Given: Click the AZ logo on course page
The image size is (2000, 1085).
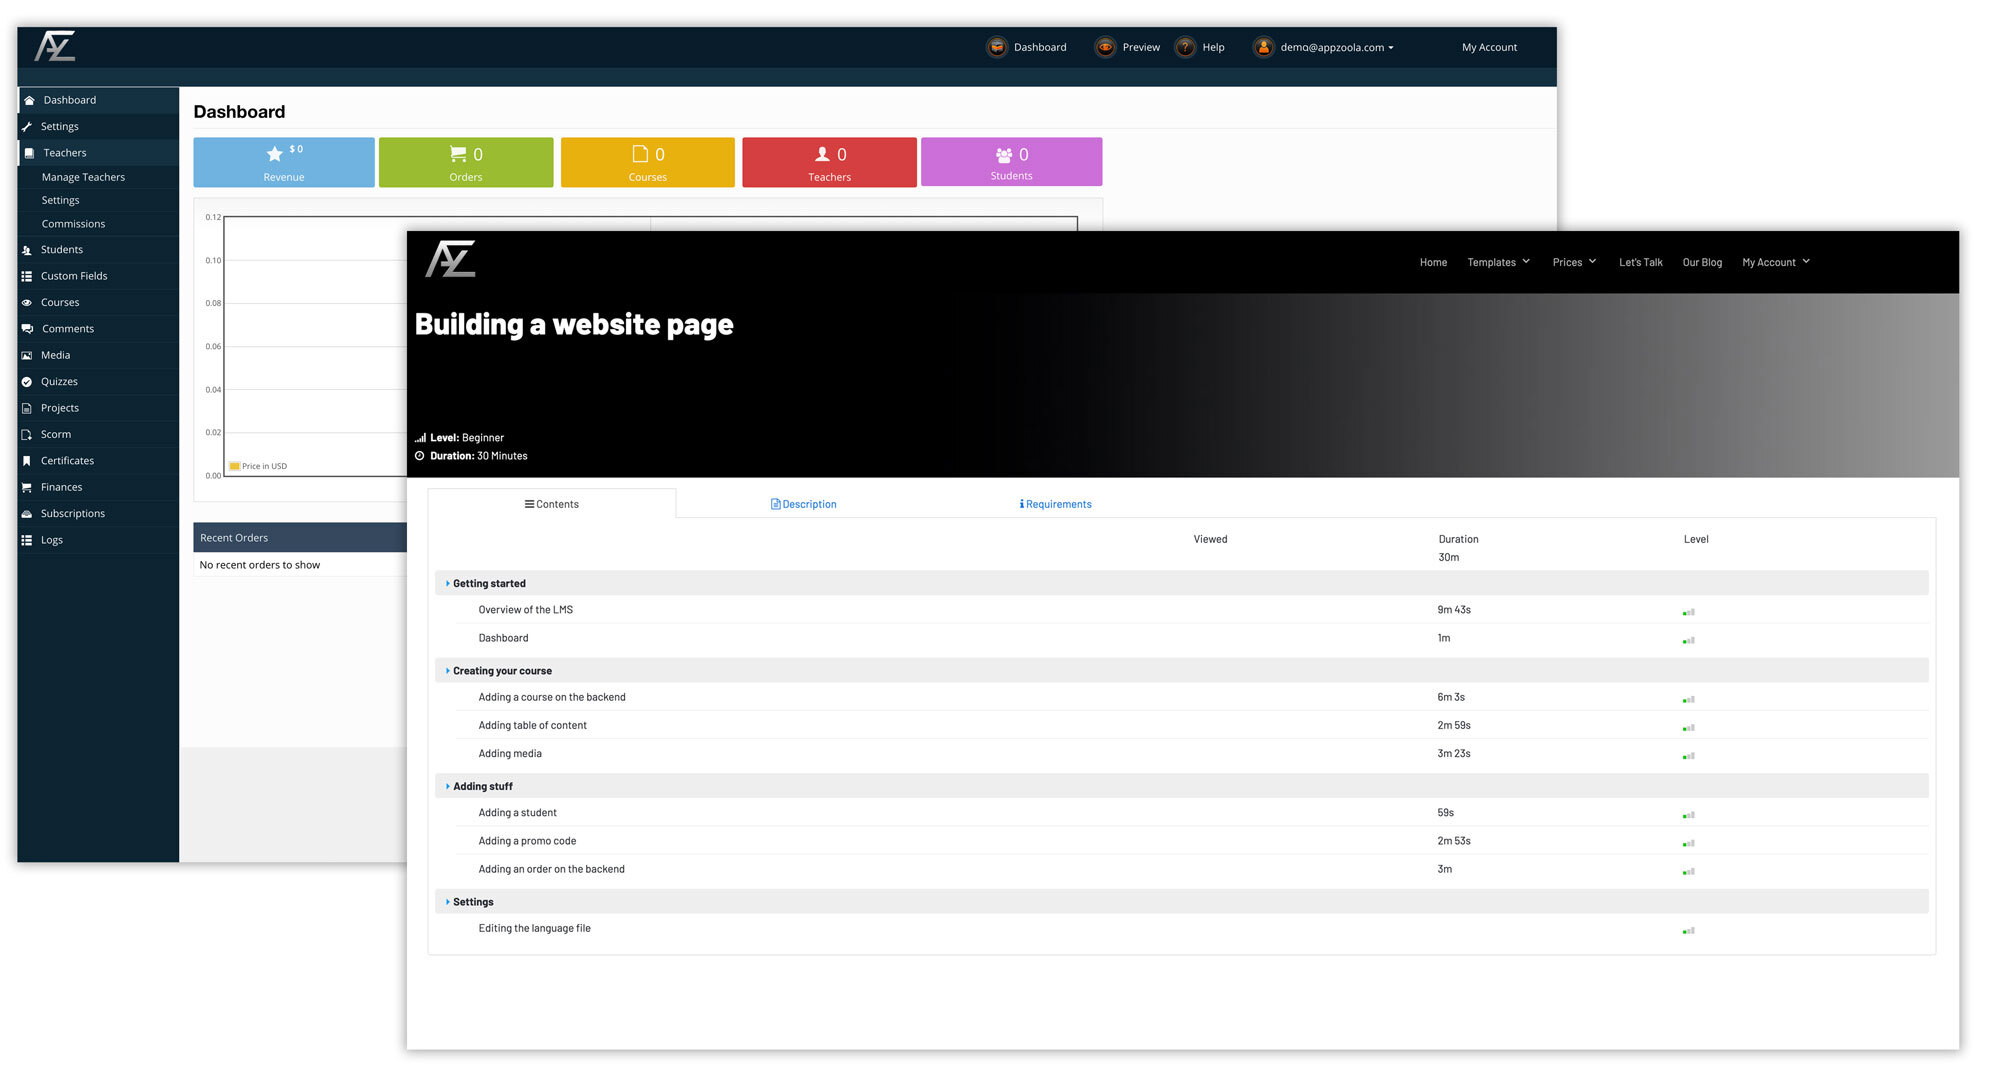Looking at the screenshot, I should (450, 259).
